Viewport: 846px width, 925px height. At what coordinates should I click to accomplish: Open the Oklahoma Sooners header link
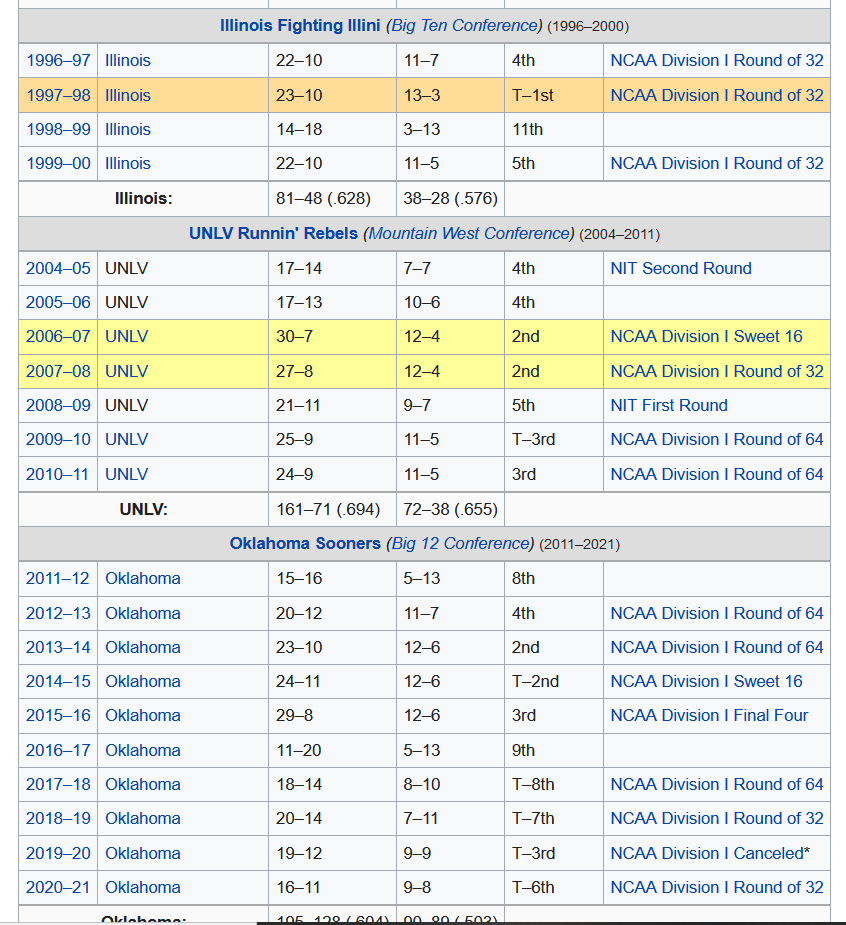tap(305, 544)
